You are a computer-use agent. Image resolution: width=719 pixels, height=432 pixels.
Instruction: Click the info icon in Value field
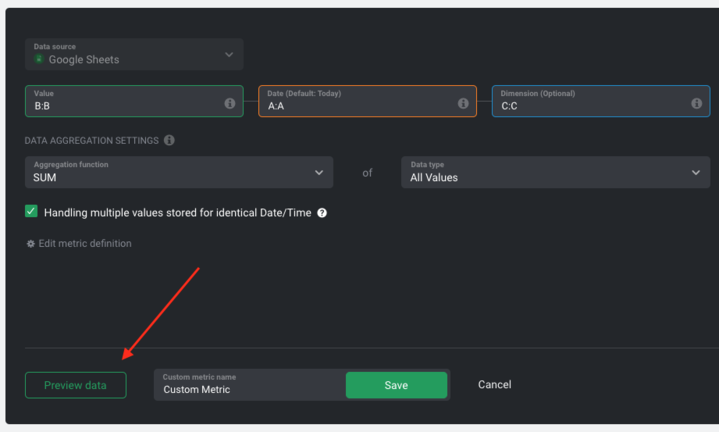(230, 103)
